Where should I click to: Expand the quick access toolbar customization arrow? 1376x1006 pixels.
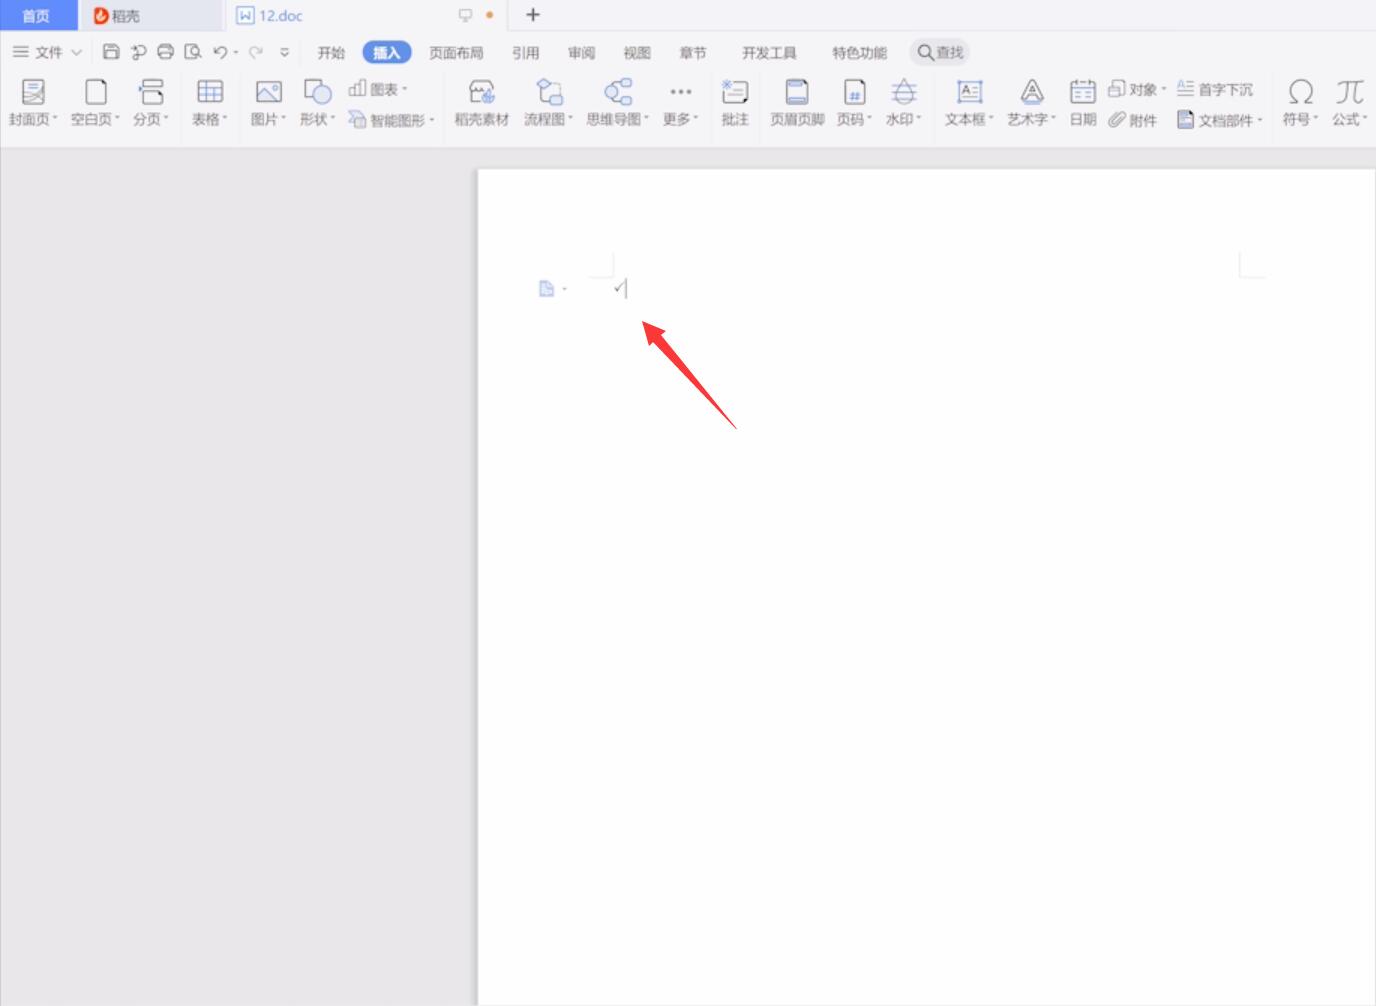click(285, 52)
